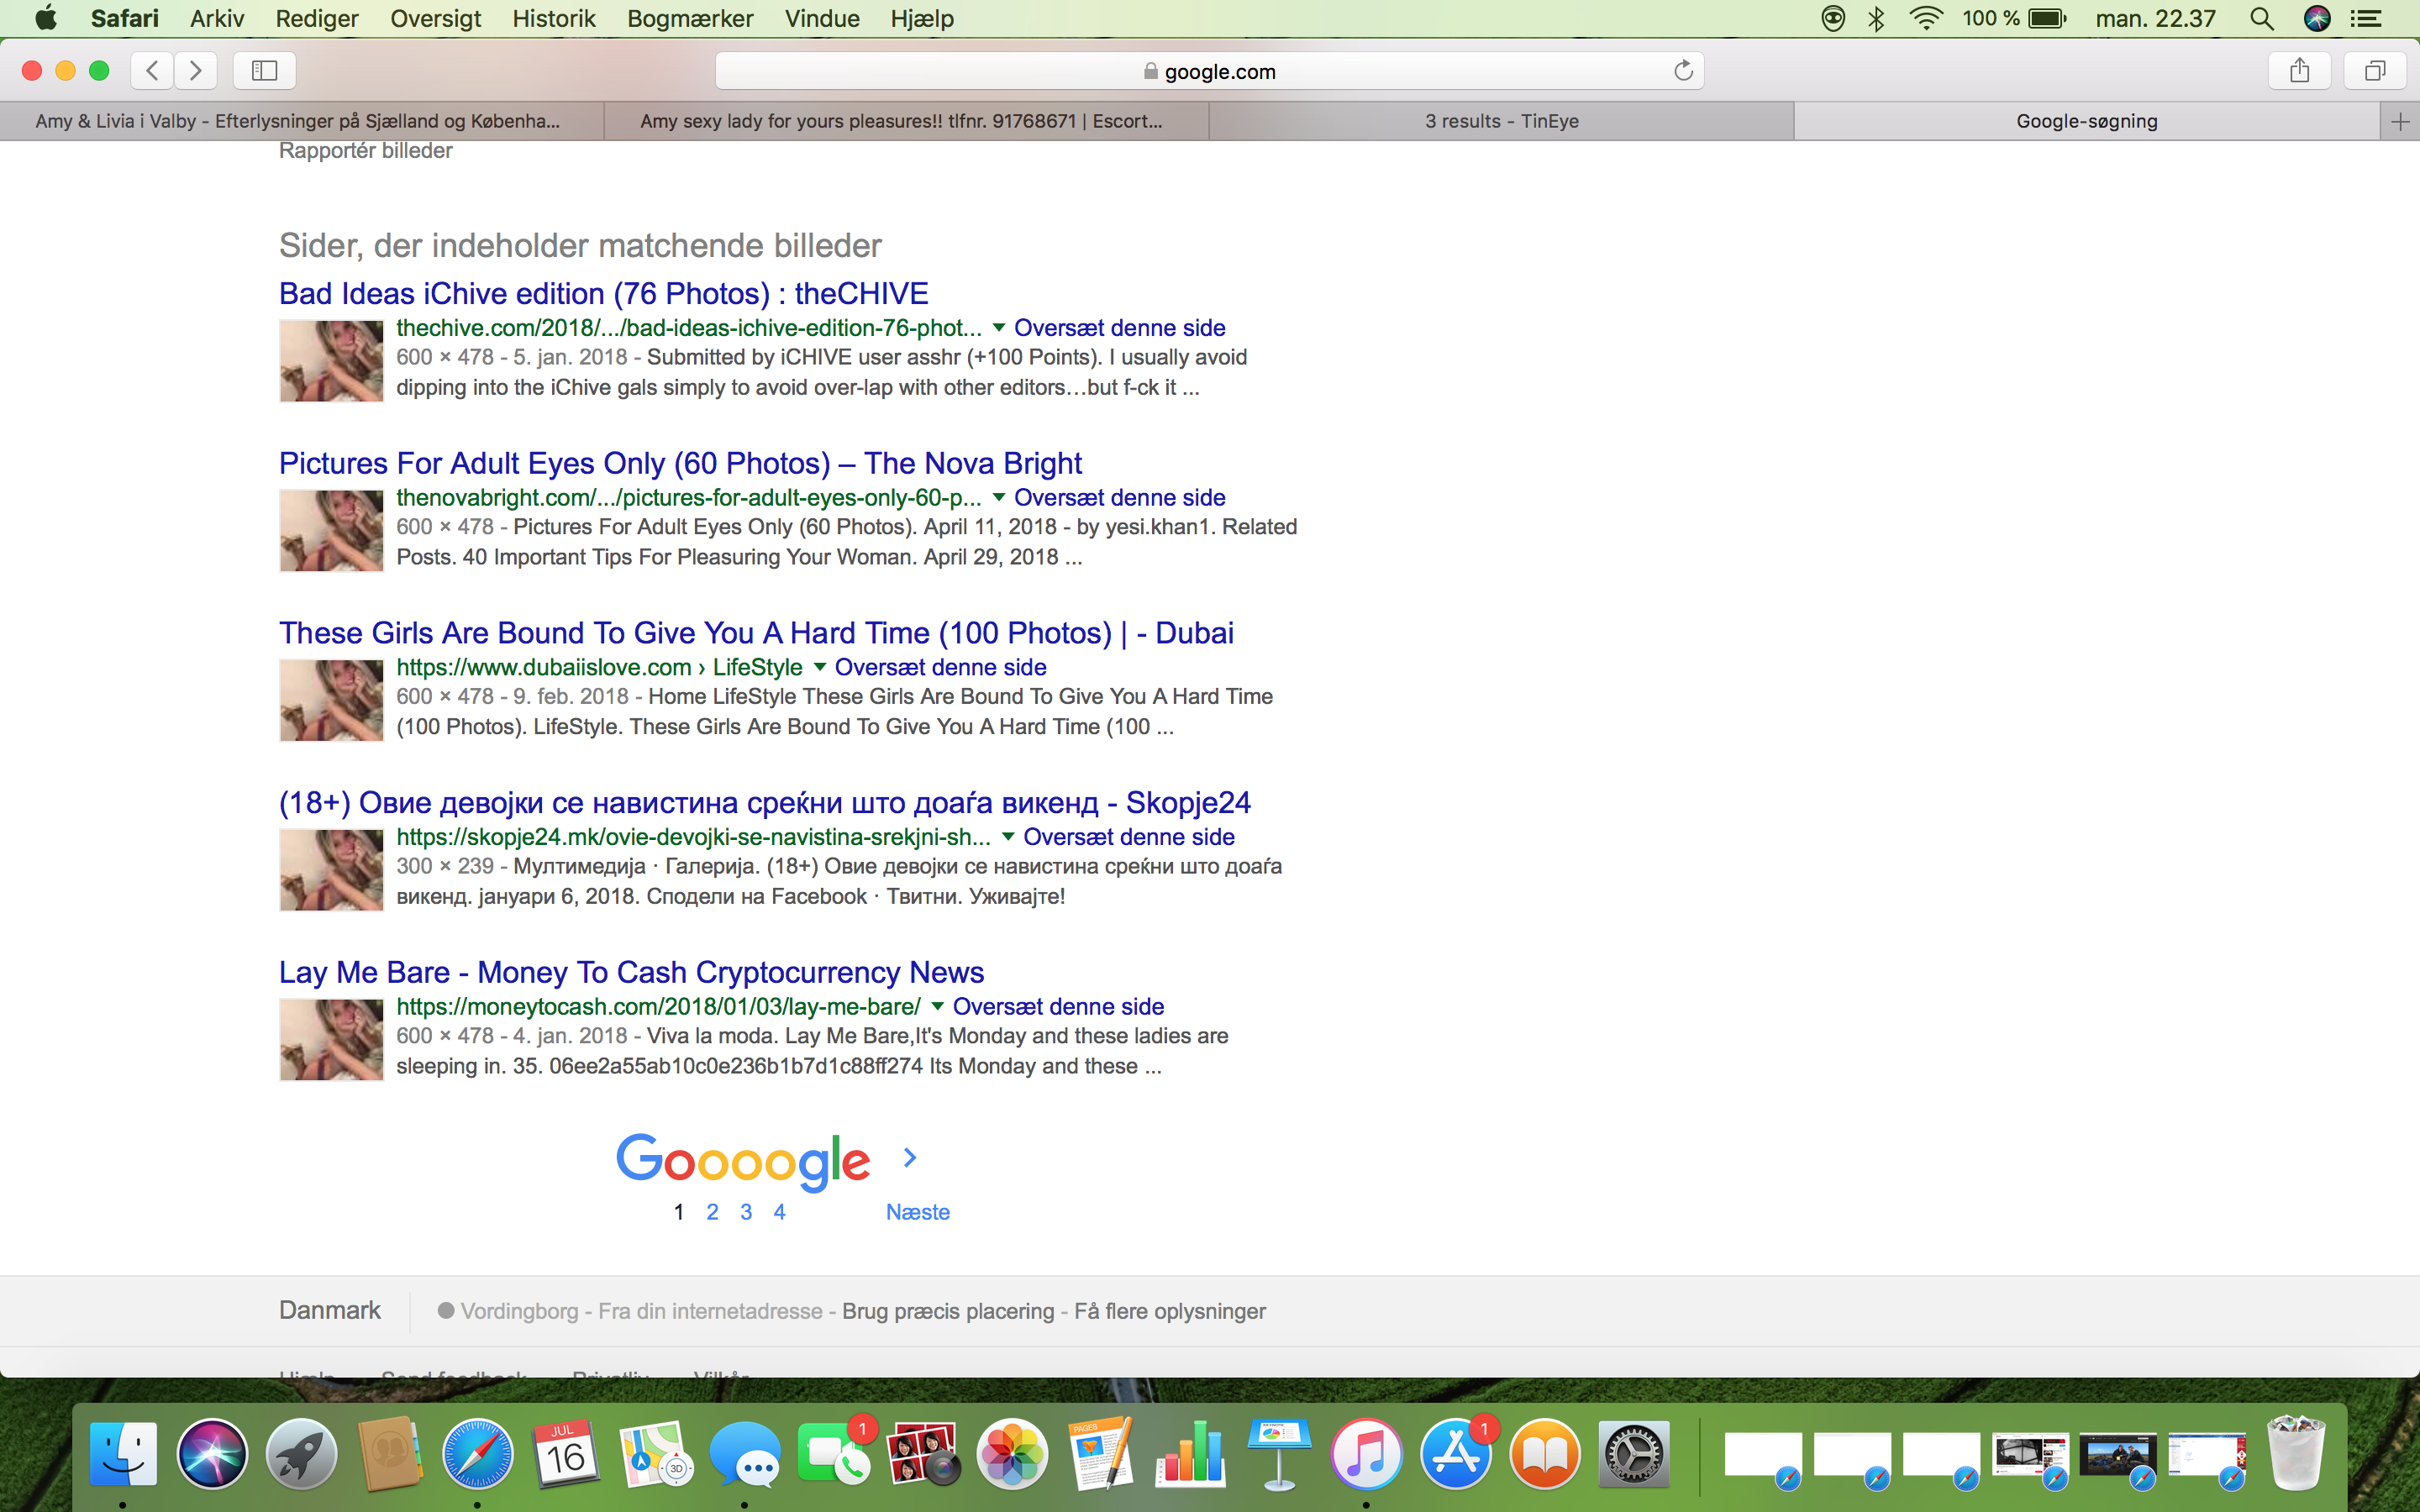This screenshot has height=1512, width=2420.
Task: Open the Wi-Fi status menu
Action: click(1926, 18)
